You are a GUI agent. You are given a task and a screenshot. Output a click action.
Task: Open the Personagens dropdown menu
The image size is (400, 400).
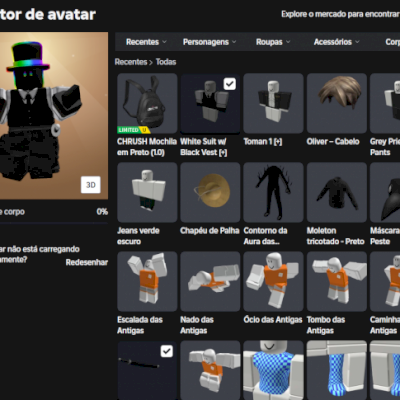coord(209,42)
